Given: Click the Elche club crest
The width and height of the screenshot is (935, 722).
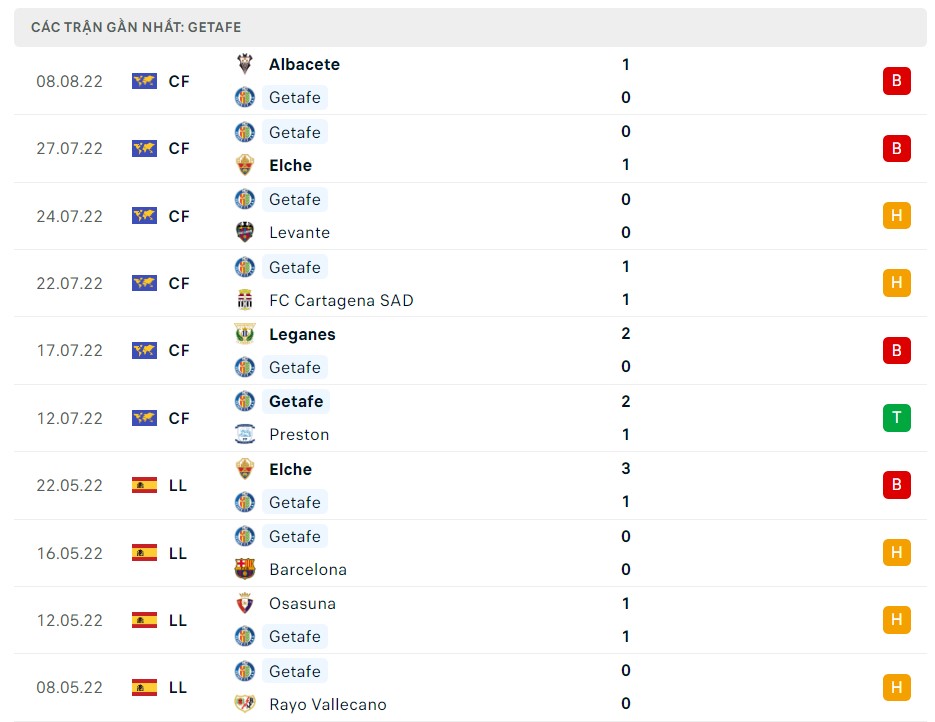Looking at the screenshot, I should (245, 165).
